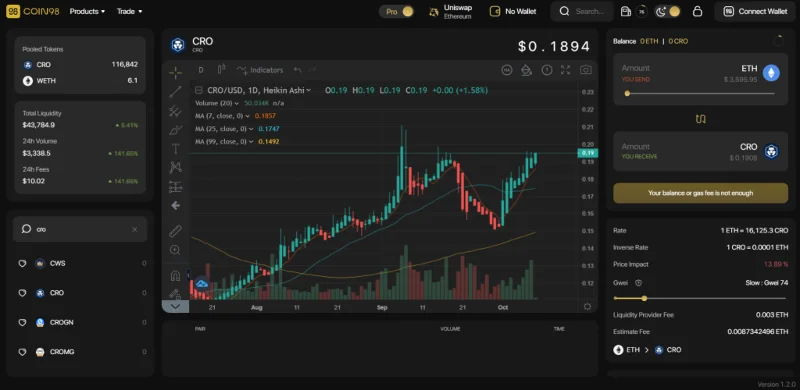Image resolution: width=800 pixels, height=390 pixels.
Task: Collapse the chart legend box toggle
Action: click(199, 90)
